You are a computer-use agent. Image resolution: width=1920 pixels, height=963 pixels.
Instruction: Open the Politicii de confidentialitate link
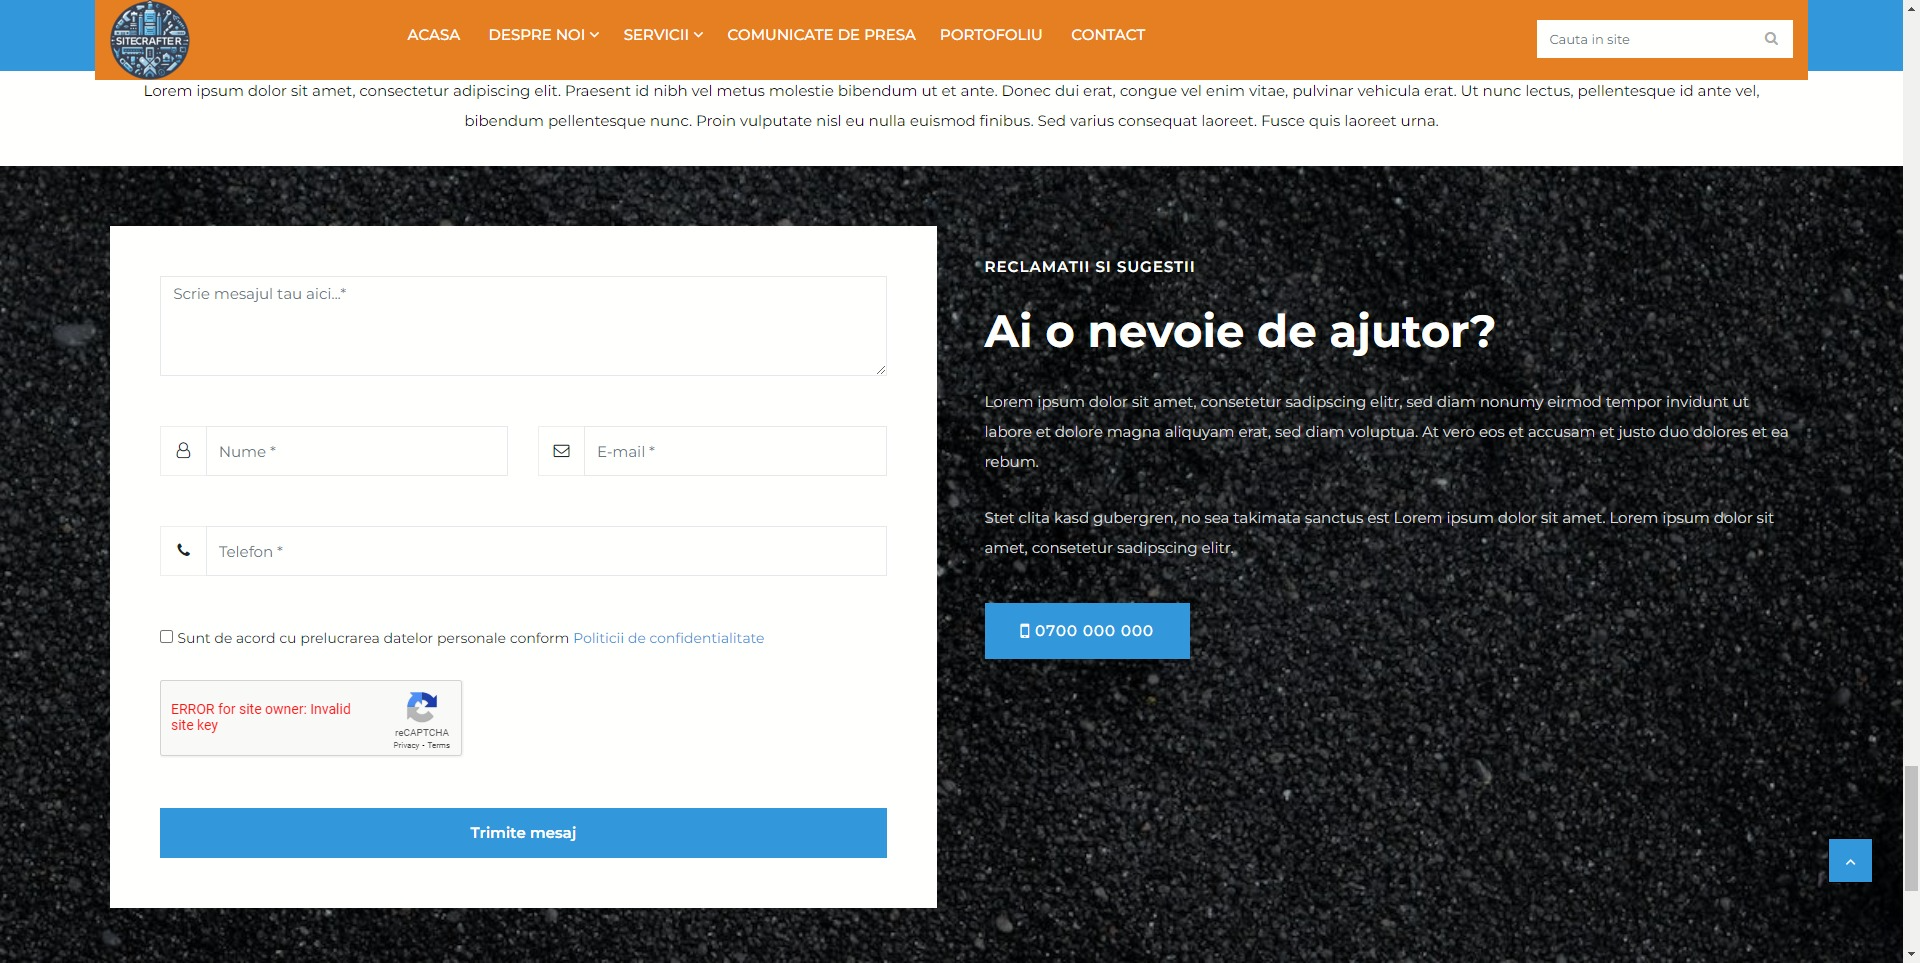(668, 638)
